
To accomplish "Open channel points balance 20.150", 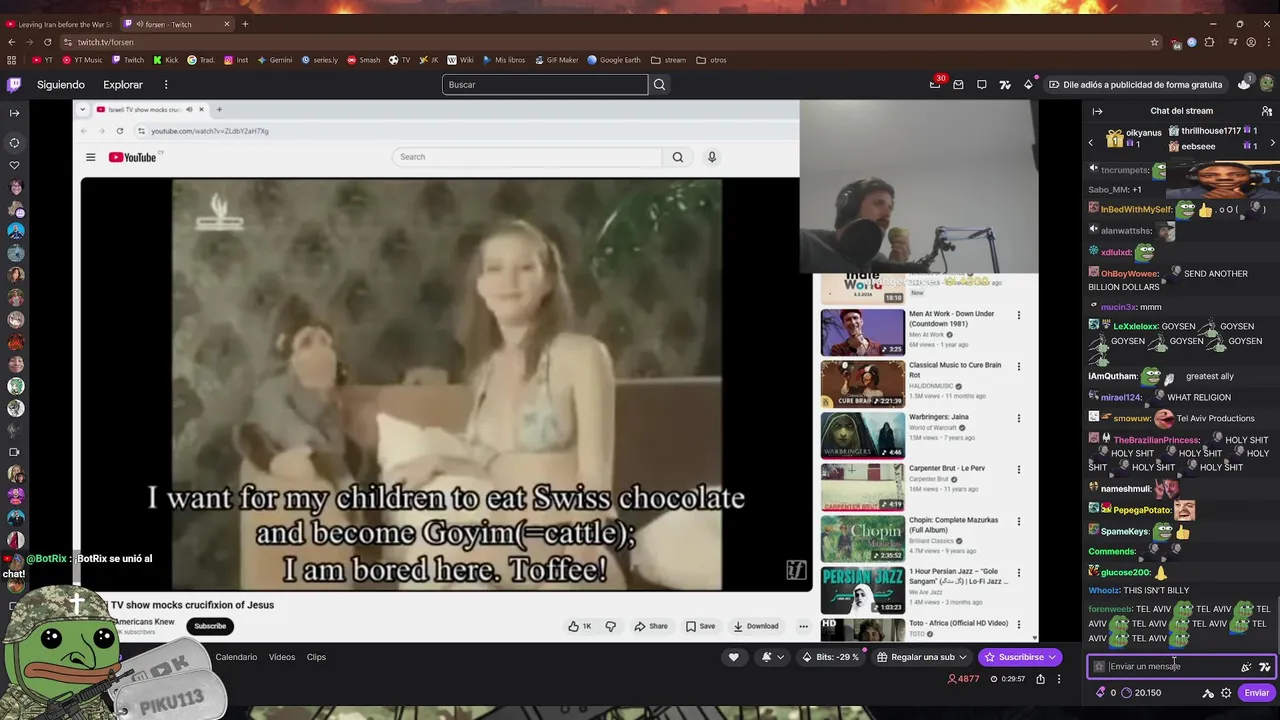I will click(x=1140, y=692).
